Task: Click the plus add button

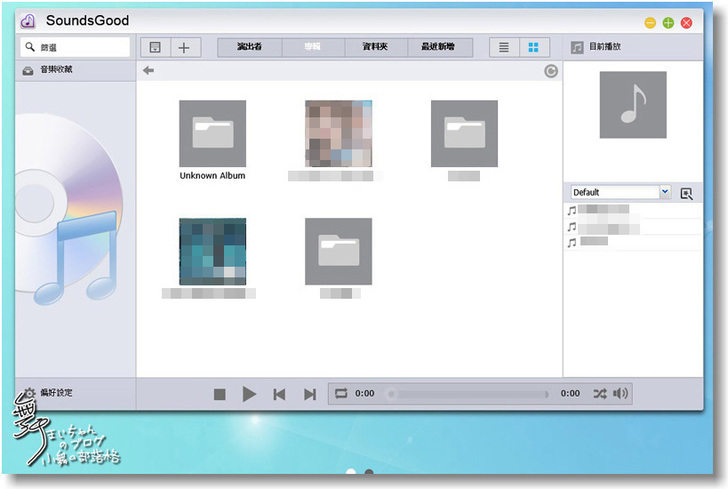Action: click(184, 47)
